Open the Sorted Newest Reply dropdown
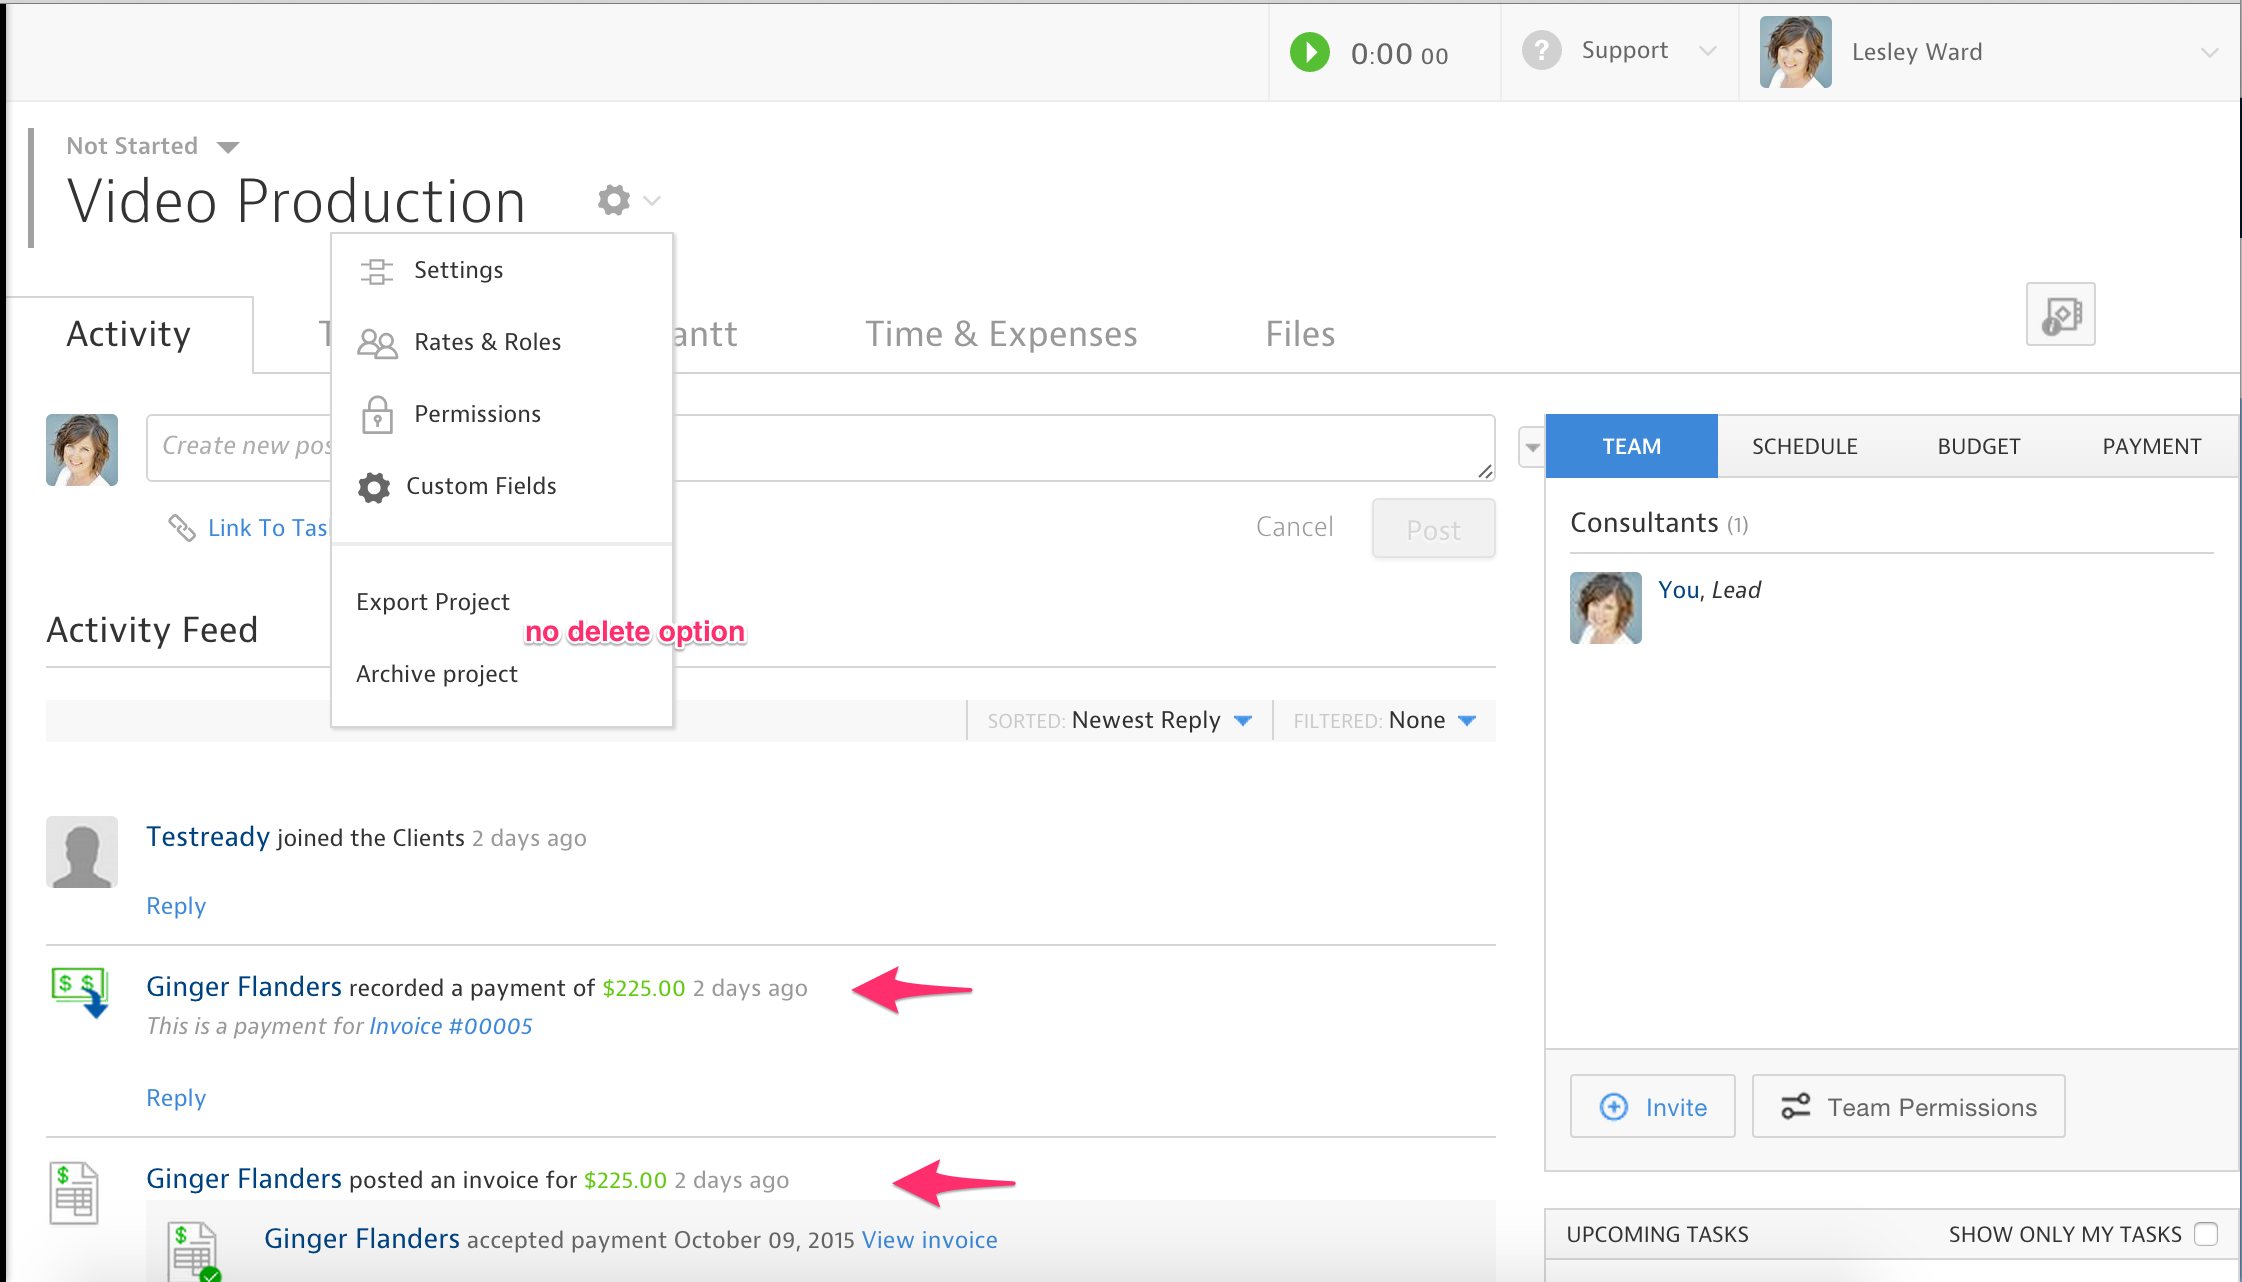Image resolution: width=2242 pixels, height=1282 pixels. [x=1243, y=721]
